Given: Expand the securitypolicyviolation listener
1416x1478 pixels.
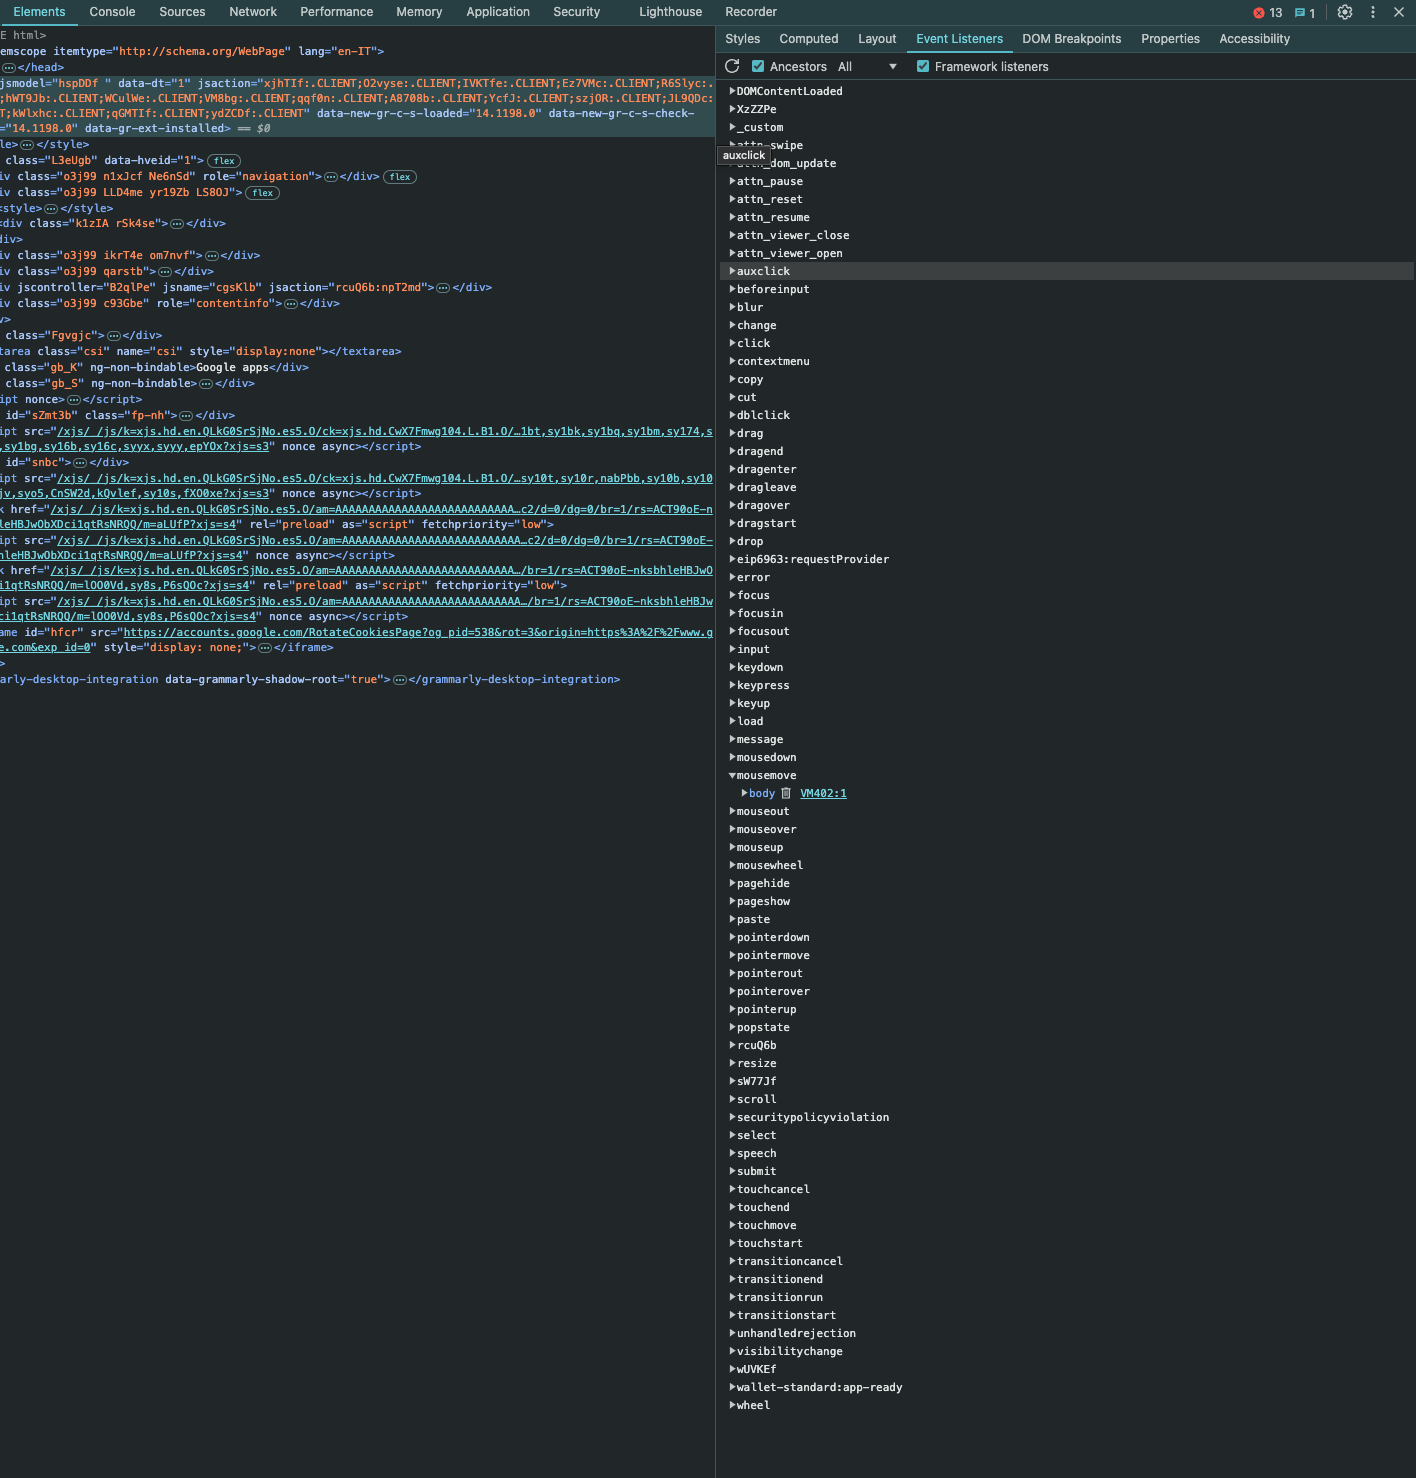Looking at the screenshot, I should (x=732, y=1117).
